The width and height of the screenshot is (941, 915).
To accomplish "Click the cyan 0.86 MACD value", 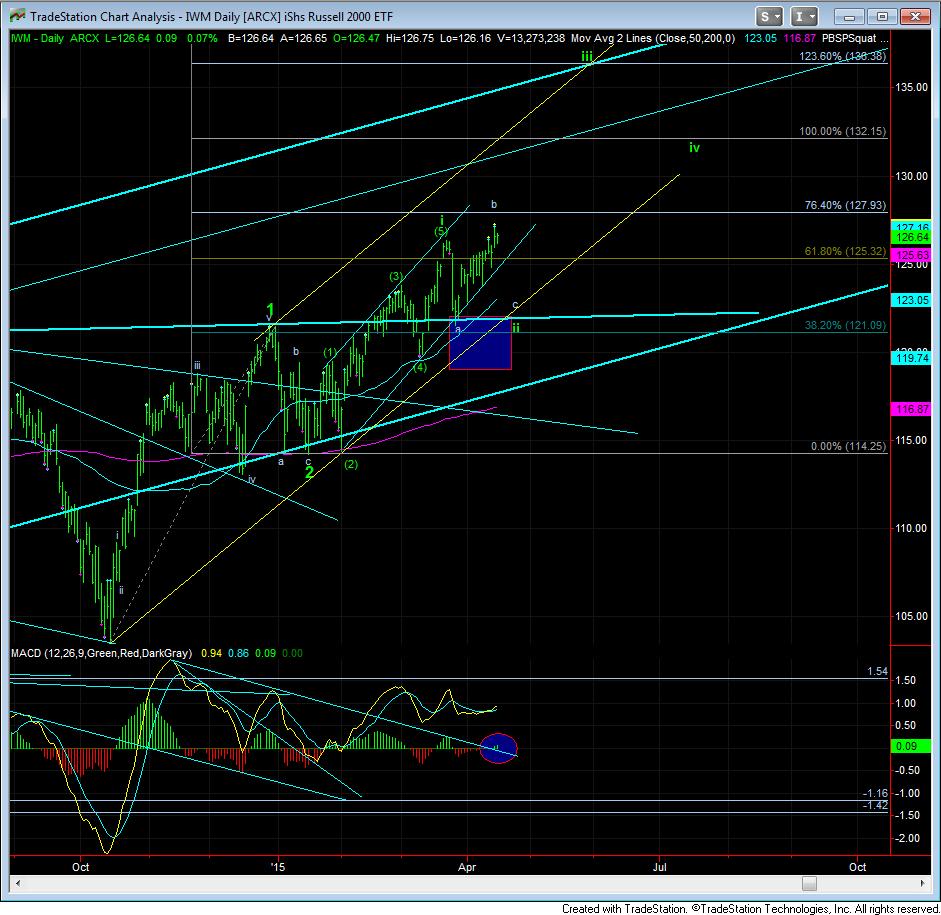I will click(238, 653).
